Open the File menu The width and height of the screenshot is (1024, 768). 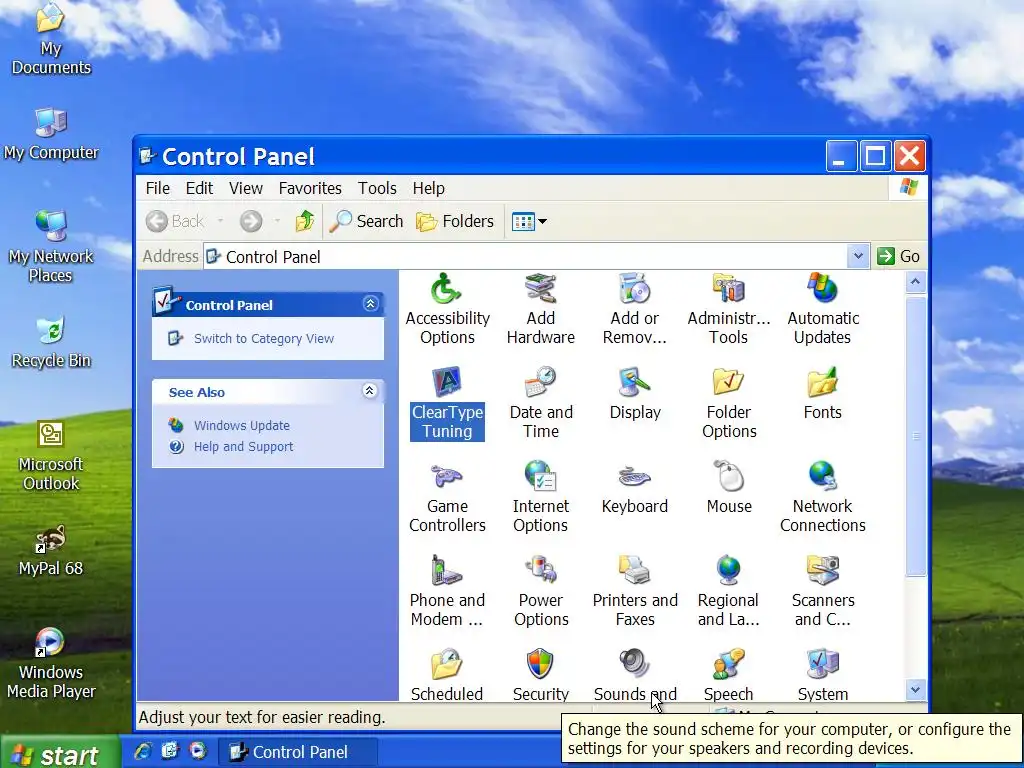(157, 188)
